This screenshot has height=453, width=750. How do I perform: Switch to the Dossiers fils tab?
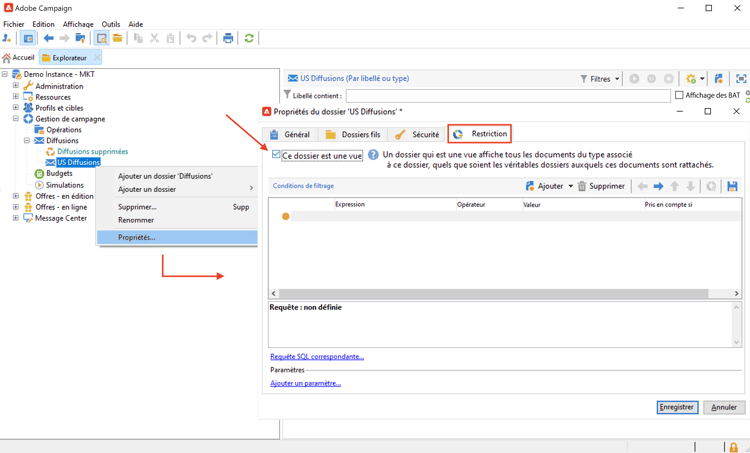(x=353, y=134)
